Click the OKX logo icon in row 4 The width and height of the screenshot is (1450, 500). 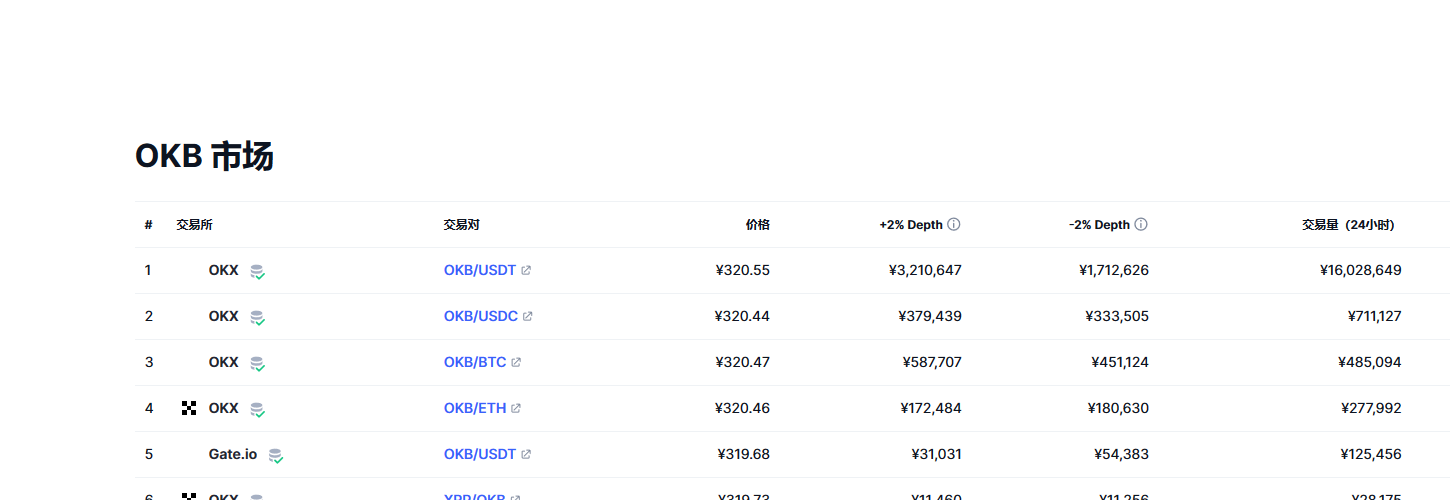[189, 408]
